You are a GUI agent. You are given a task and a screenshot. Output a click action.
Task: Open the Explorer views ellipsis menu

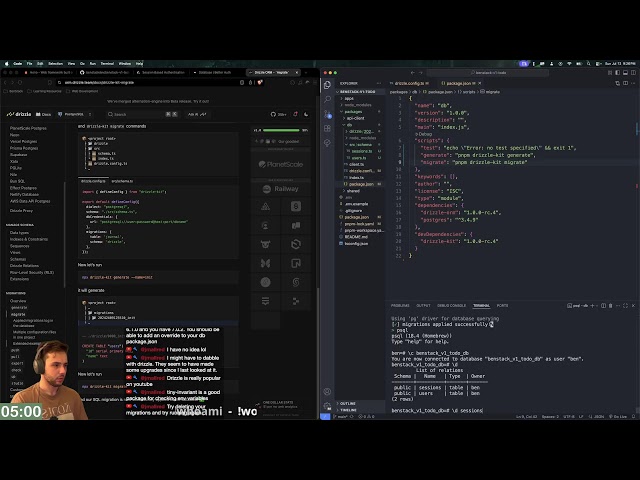[378, 83]
